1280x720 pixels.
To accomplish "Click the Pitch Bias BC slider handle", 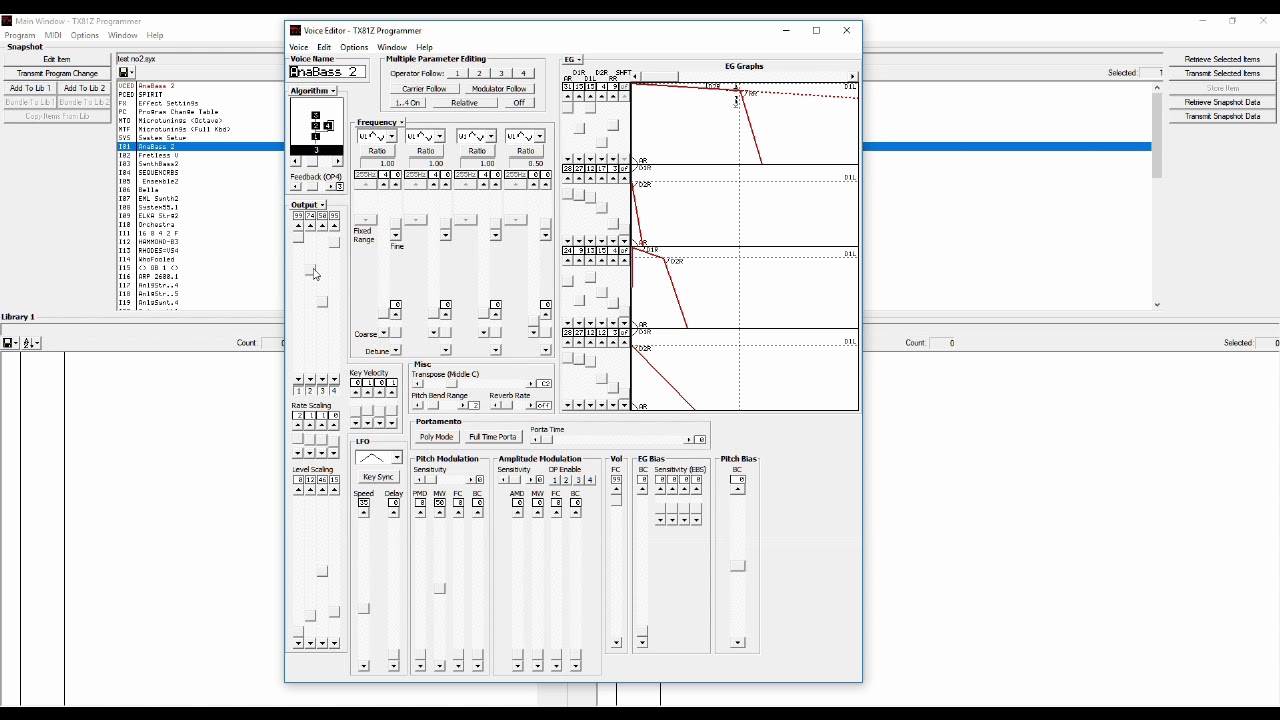I will 738,567.
